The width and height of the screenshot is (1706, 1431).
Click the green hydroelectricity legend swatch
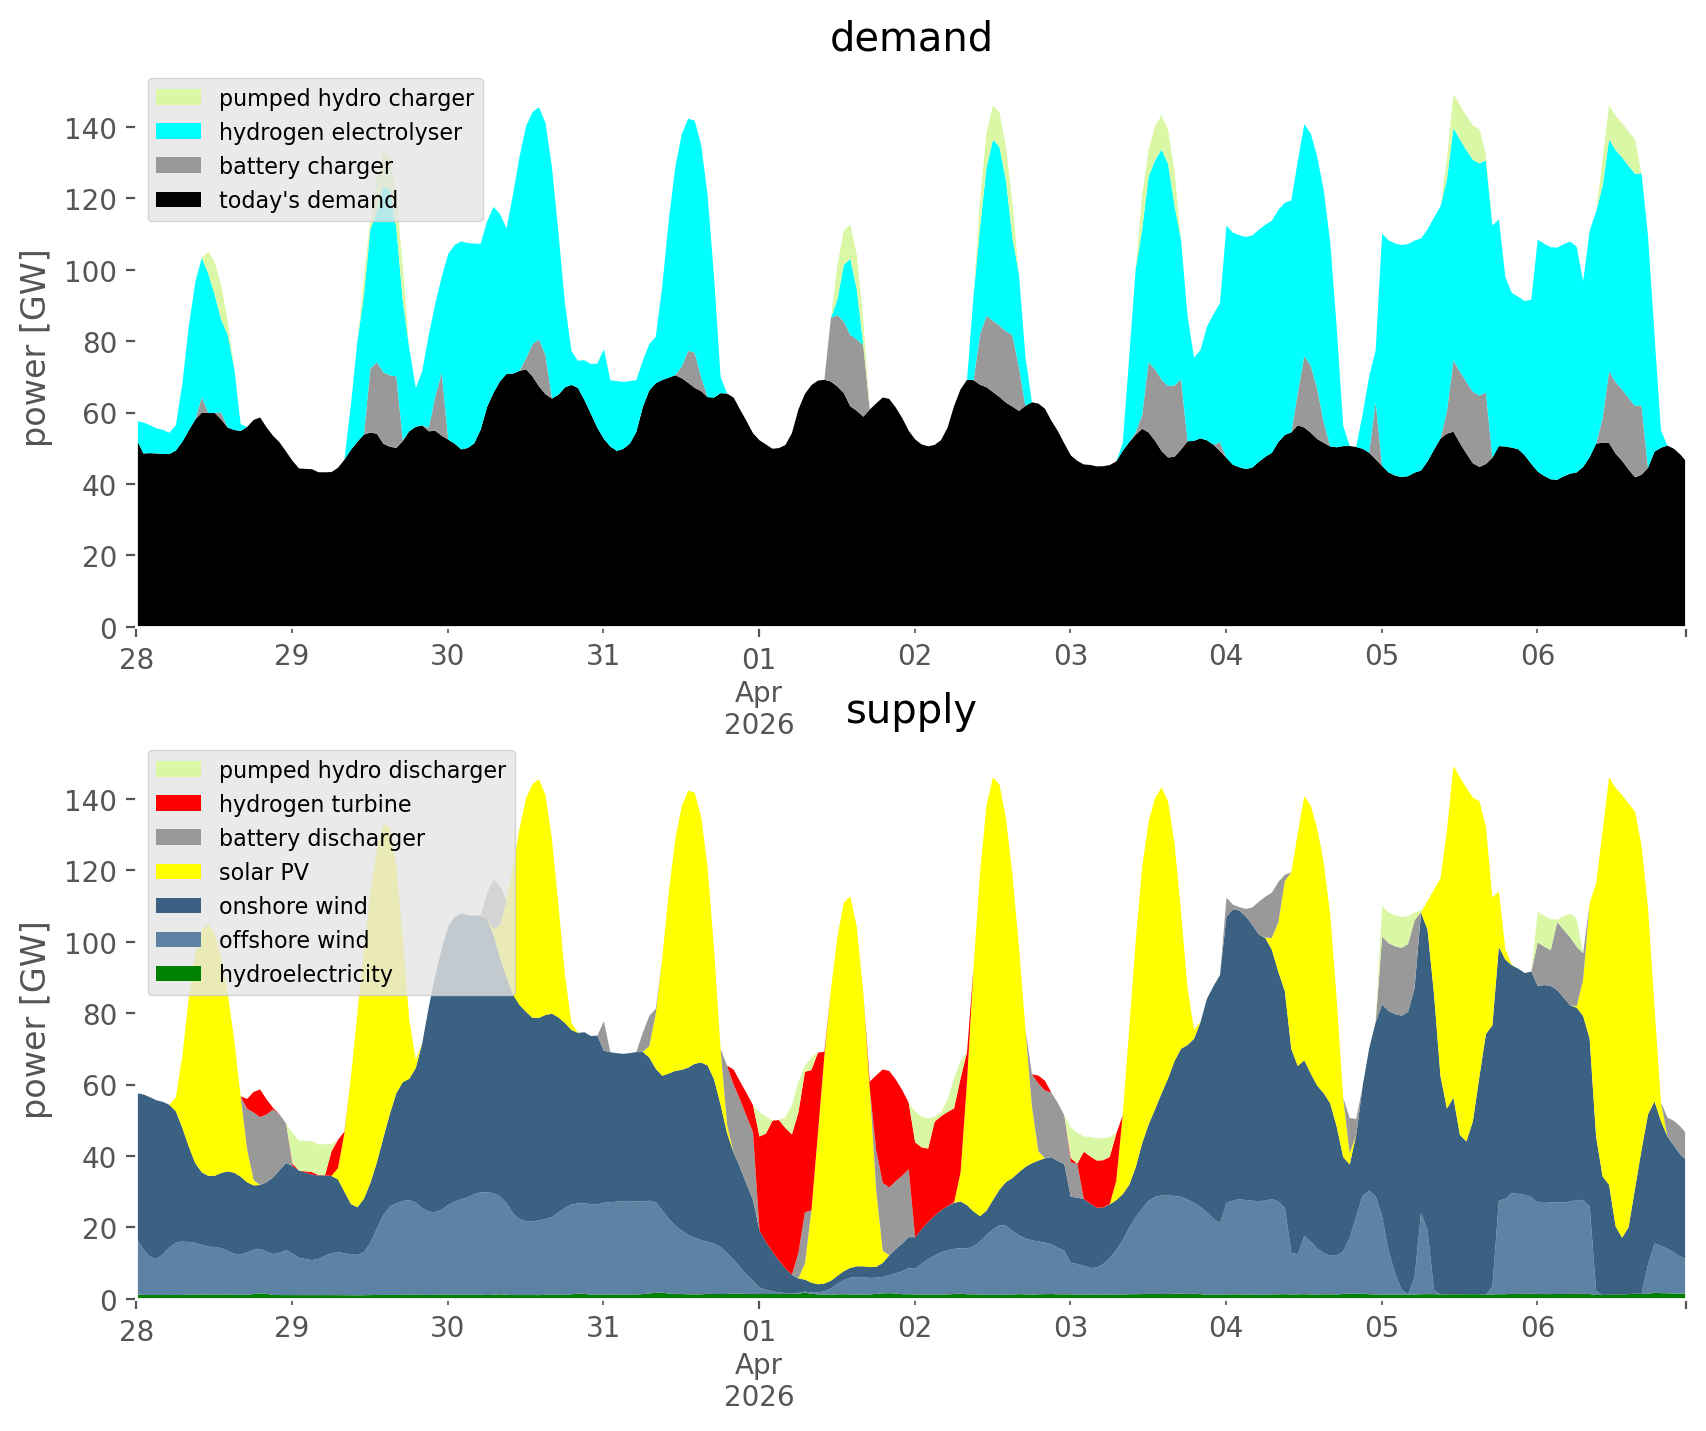click(179, 974)
